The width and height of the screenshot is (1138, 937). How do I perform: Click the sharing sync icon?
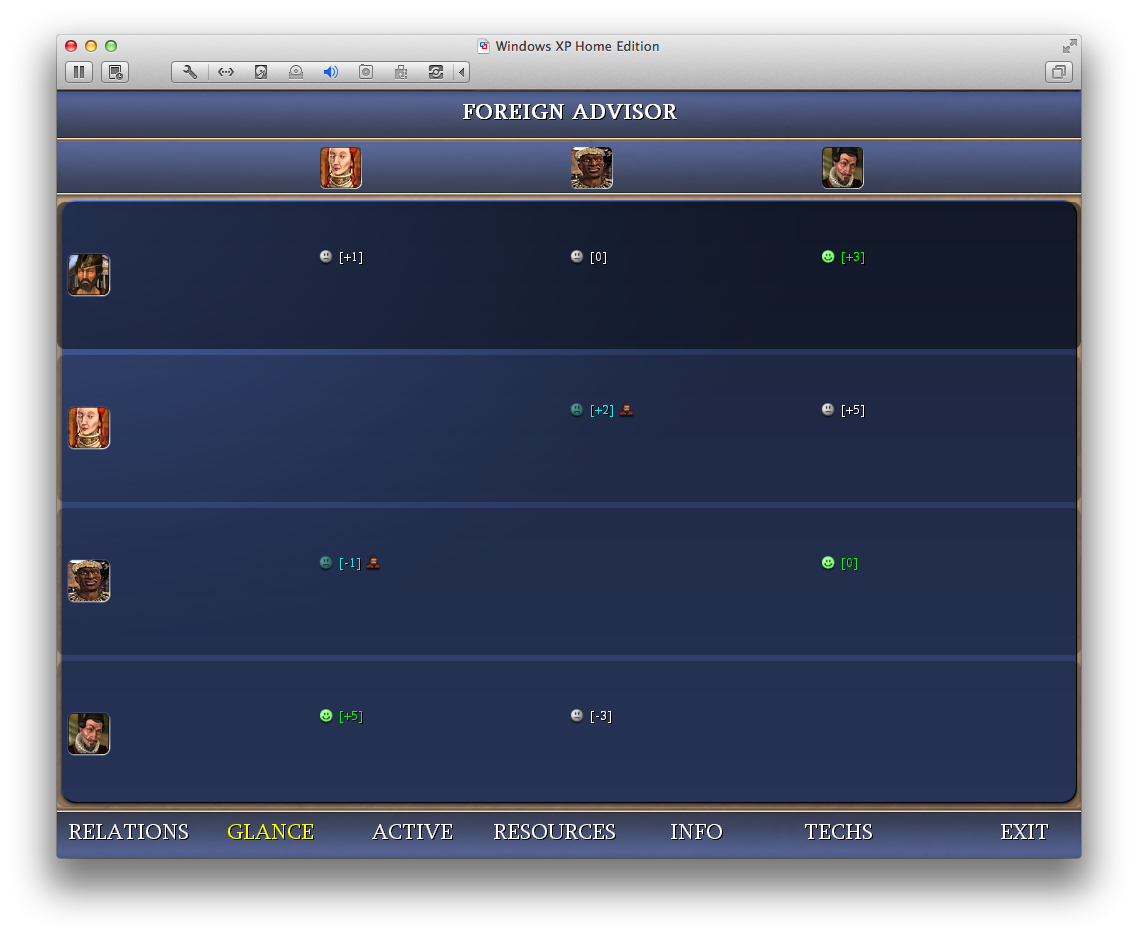tap(435, 72)
